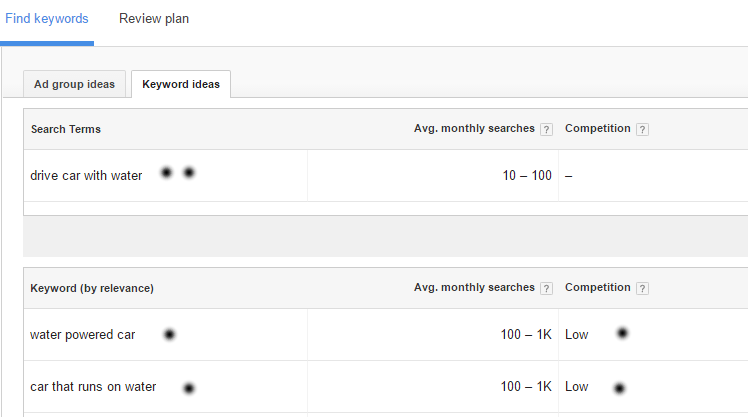Switch to the Find keywords tab
Viewport: 748px width, 417px height.
46,19
